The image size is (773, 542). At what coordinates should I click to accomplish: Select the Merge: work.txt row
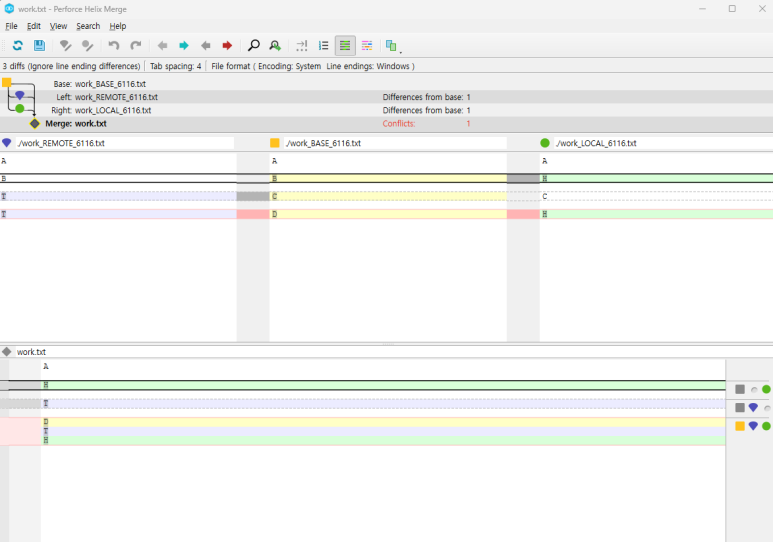click(x=386, y=124)
